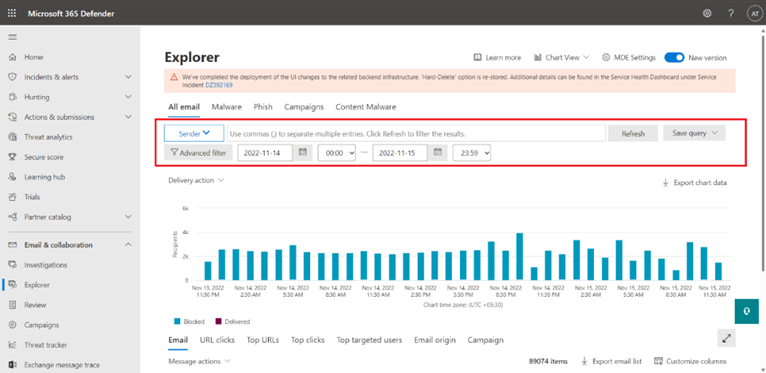The height and width of the screenshot is (373, 766).
Task: Open the AT account avatar
Action: point(754,14)
